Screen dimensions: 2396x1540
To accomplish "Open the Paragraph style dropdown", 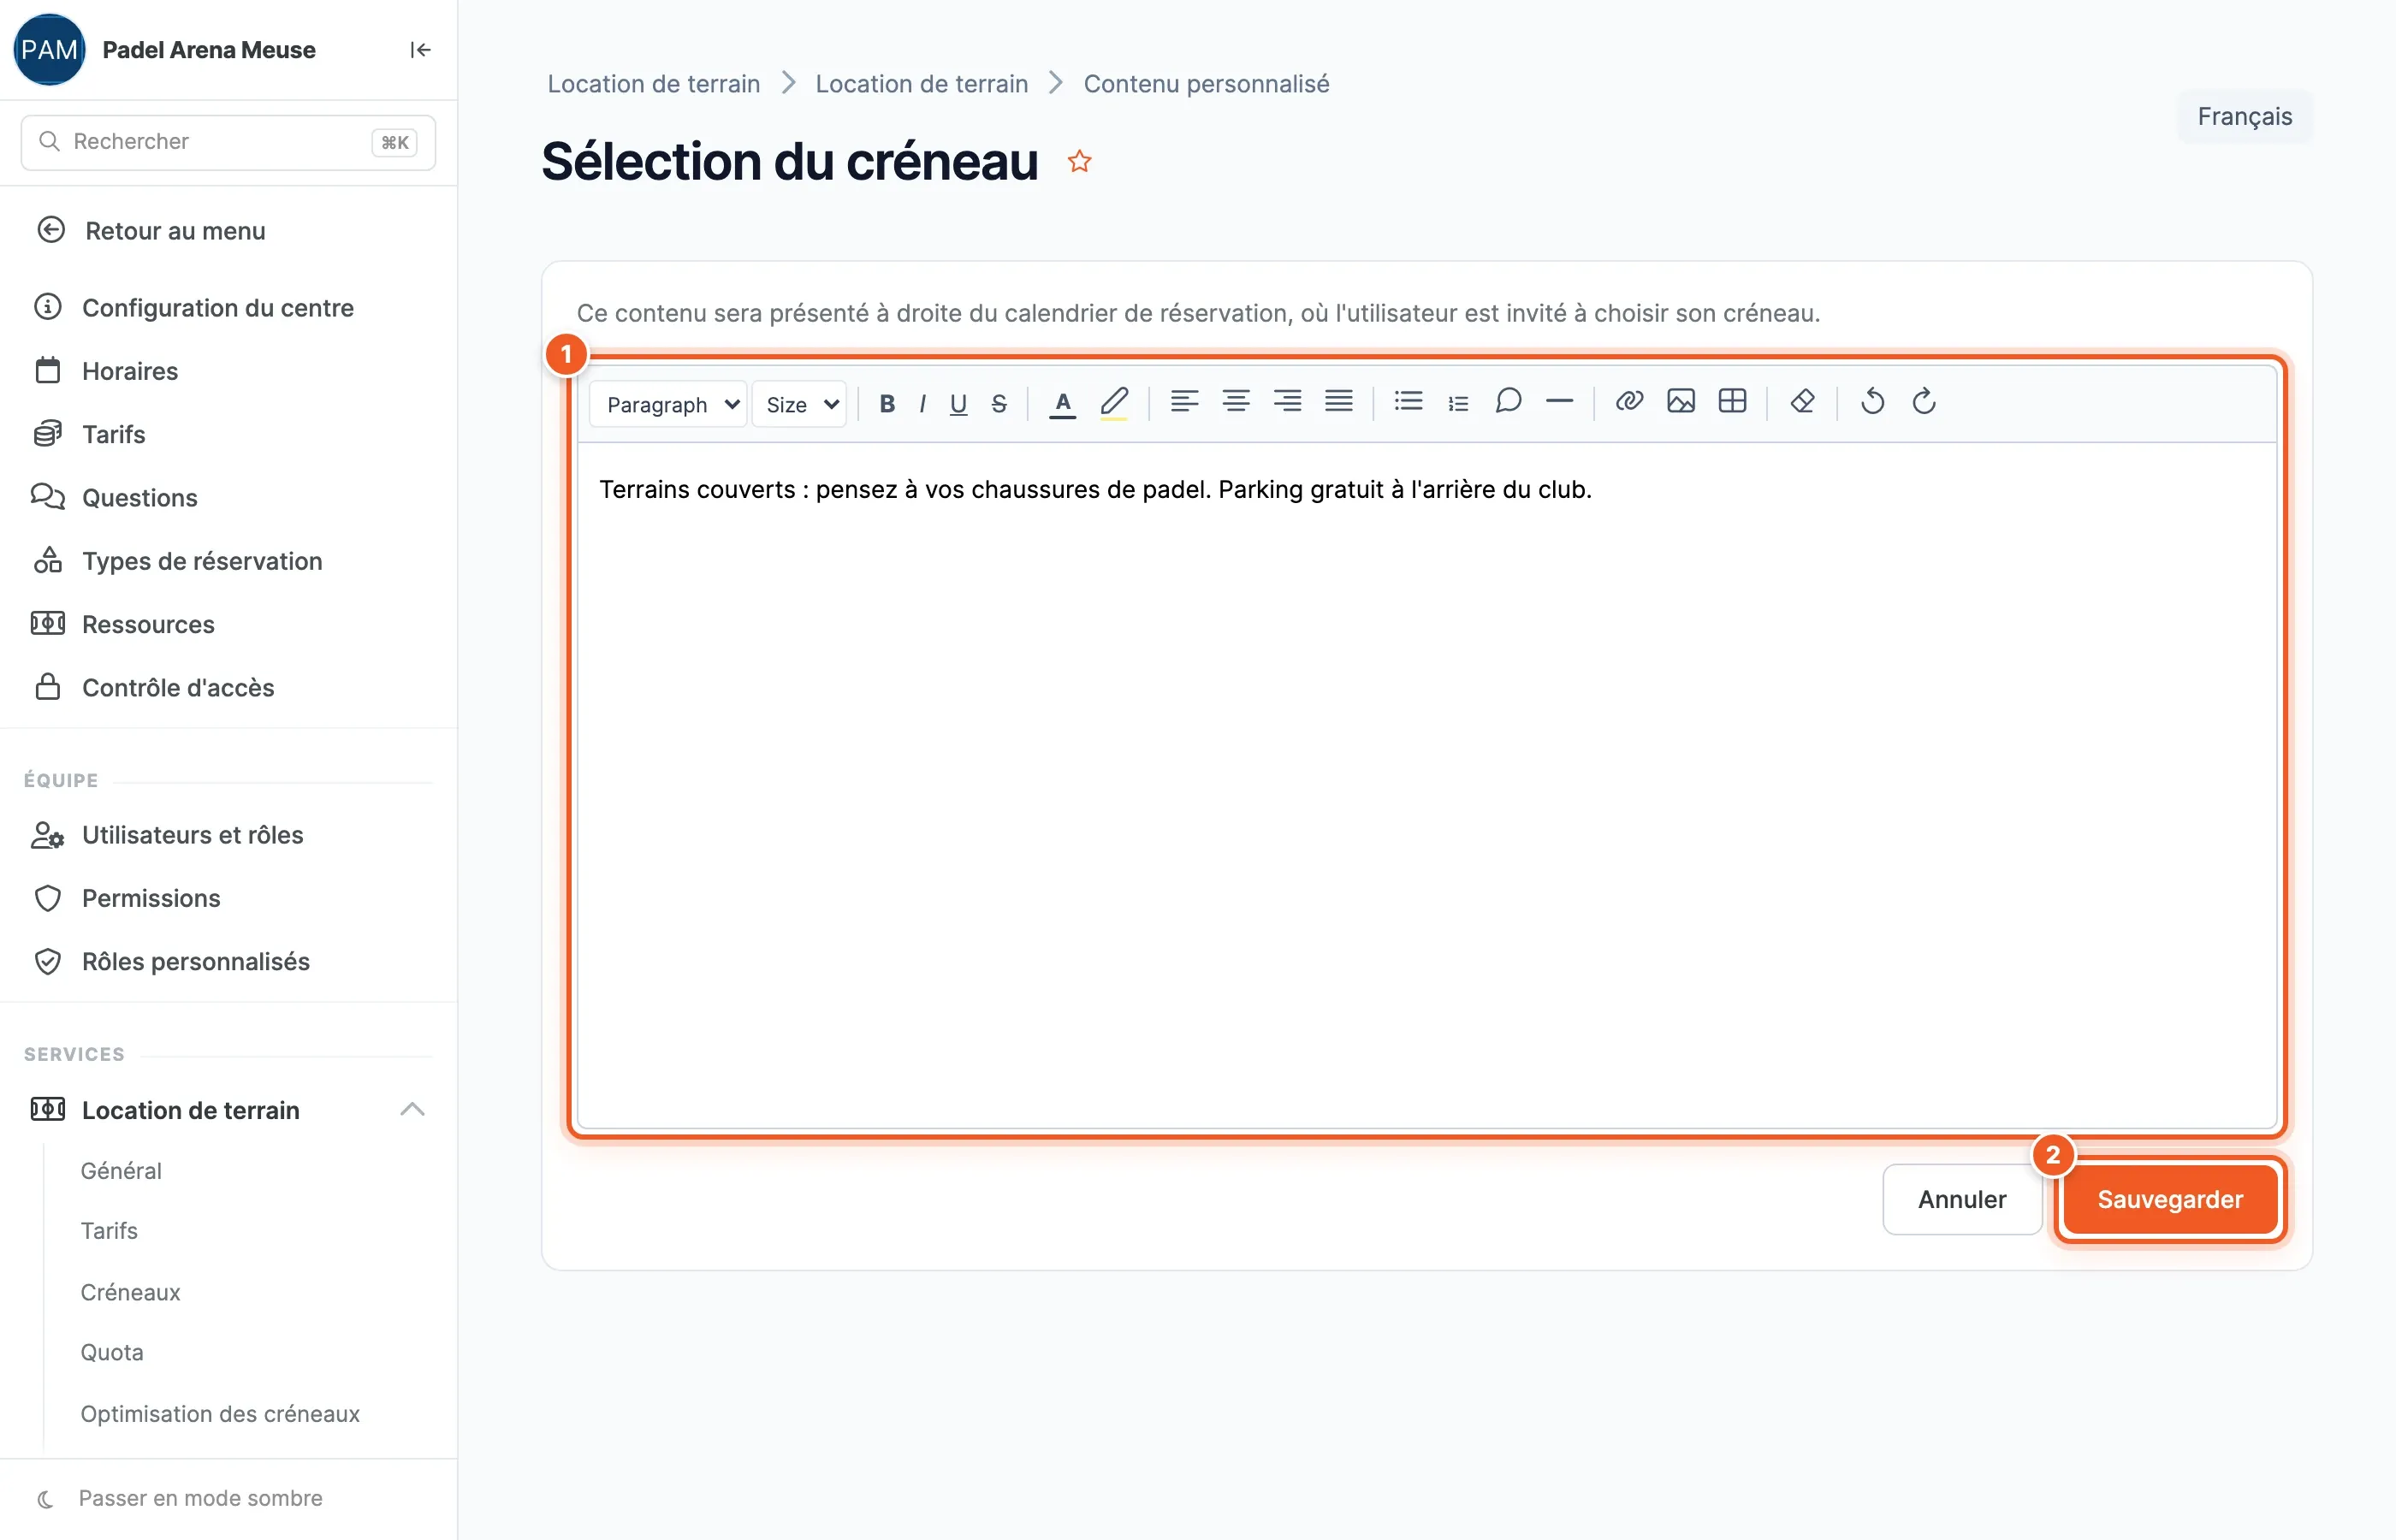I will pyautogui.click(x=668, y=404).
